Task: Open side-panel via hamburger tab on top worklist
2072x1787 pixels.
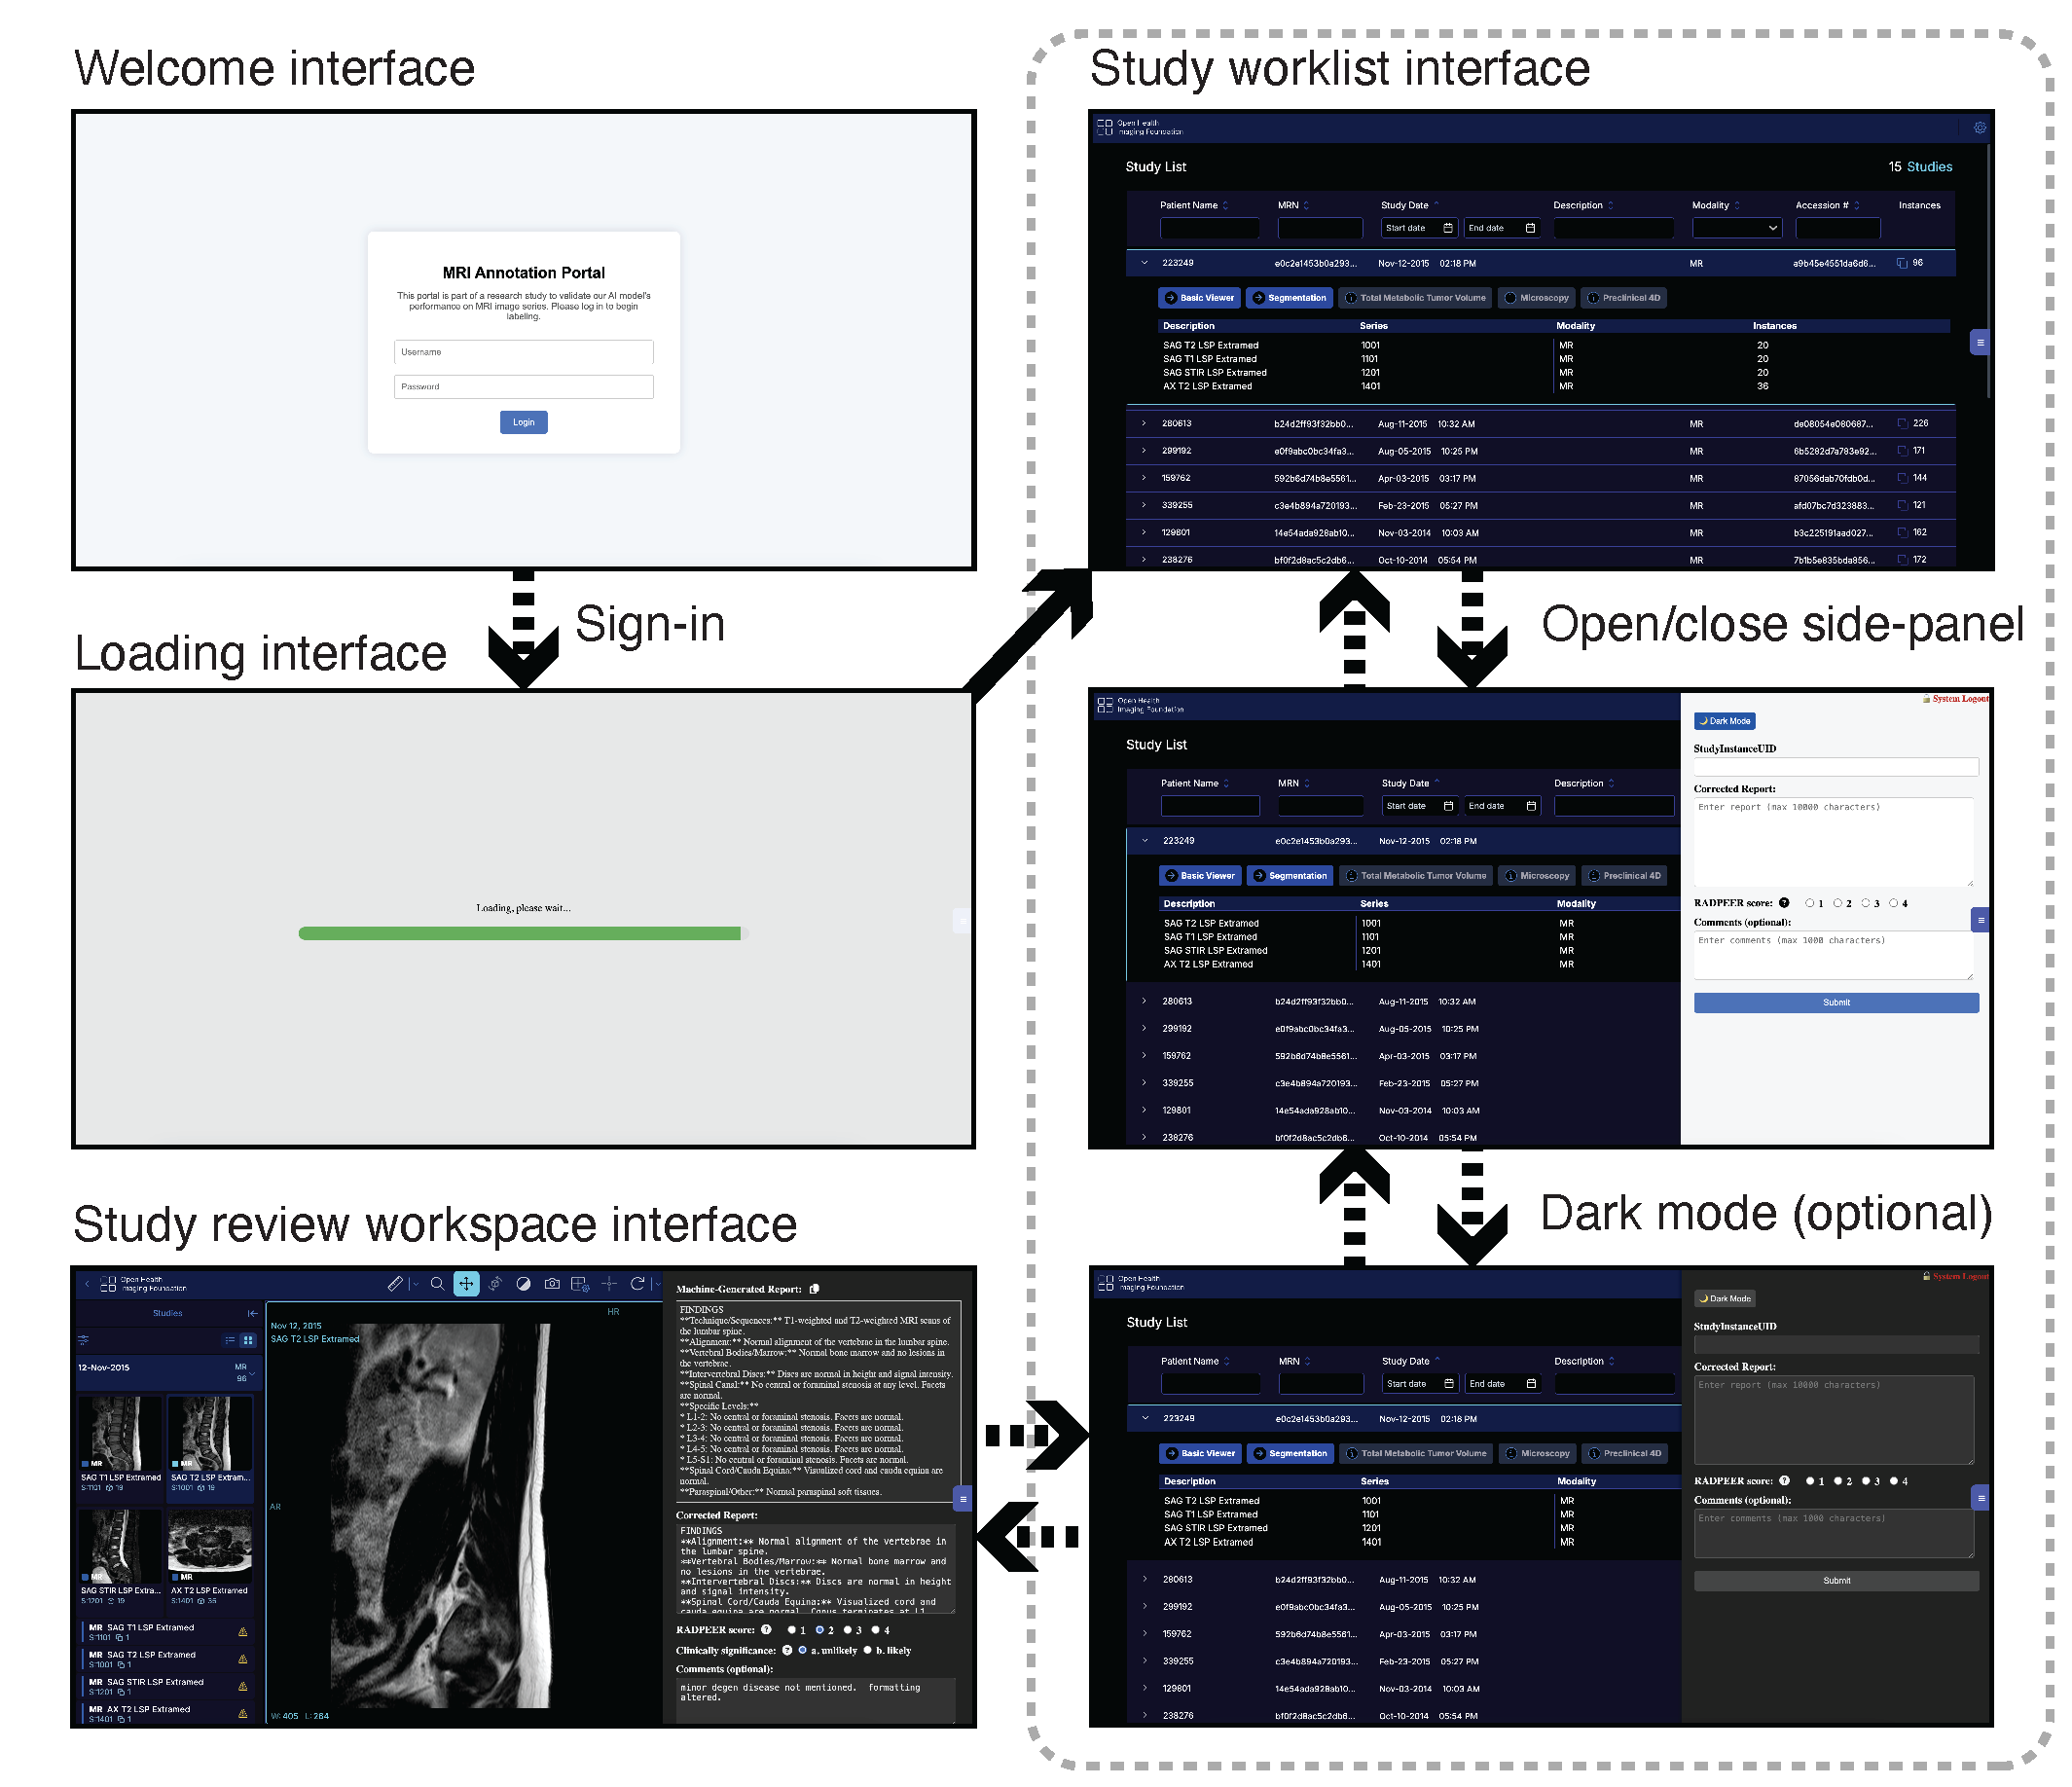Action: pyautogui.click(x=1980, y=342)
